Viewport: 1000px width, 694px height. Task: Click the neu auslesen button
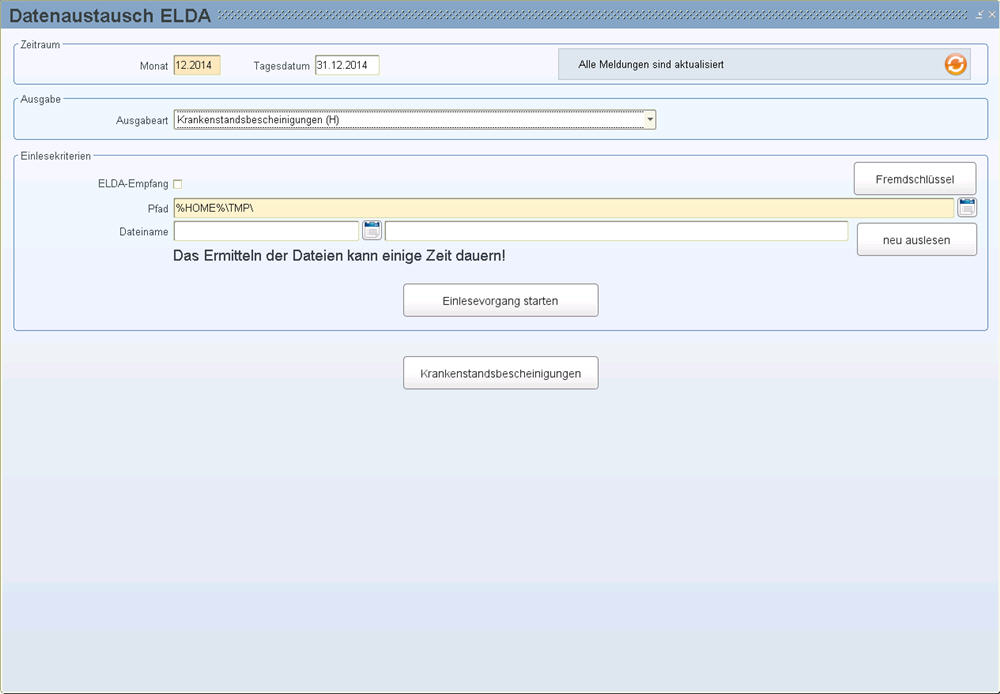916,239
